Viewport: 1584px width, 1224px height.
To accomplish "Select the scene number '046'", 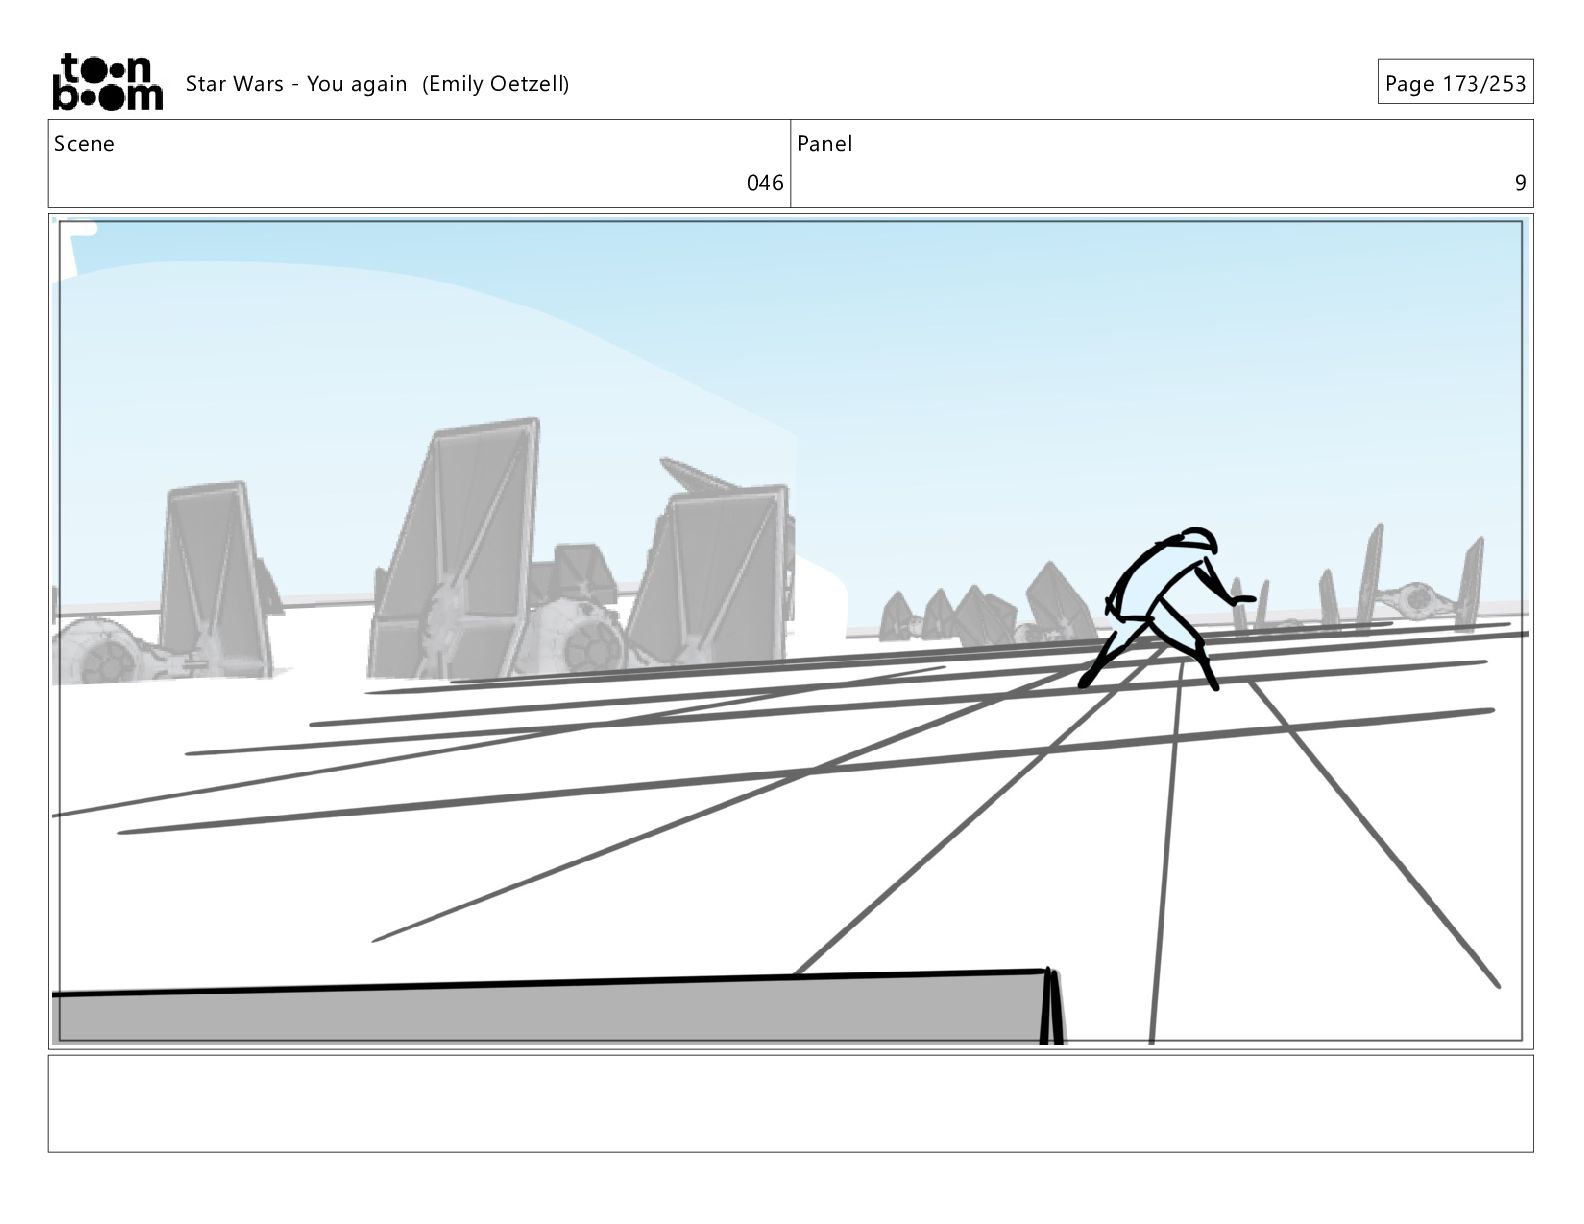I will click(765, 183).
